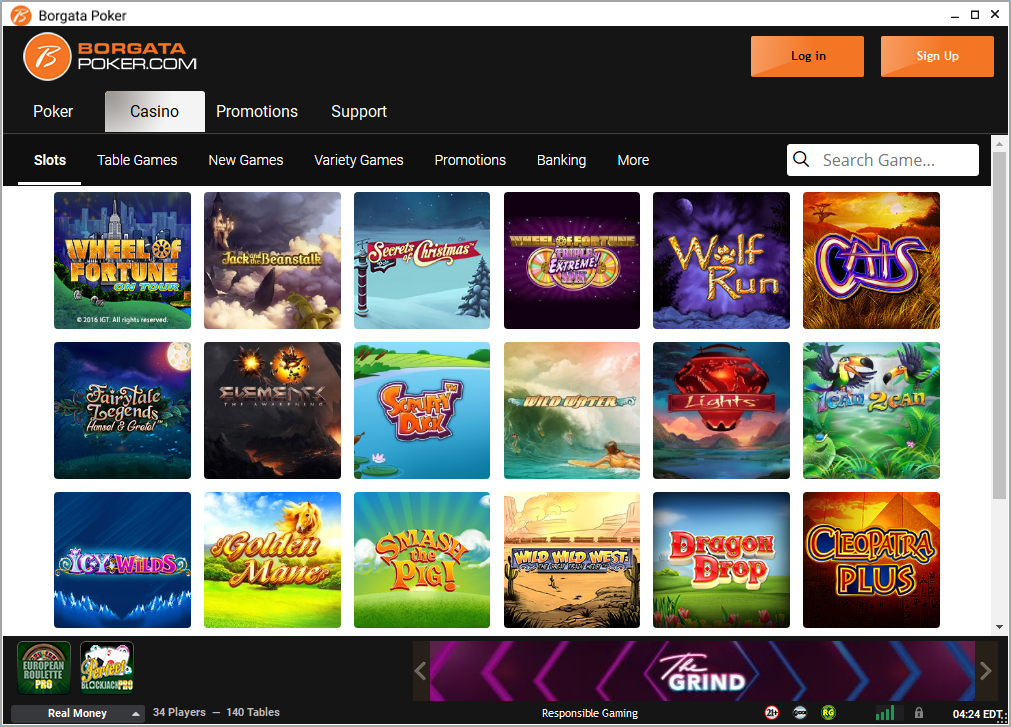This screenshot has height=727, width=1011.
Task: Check the connection signal strength bars
Action: (x=885, y=712)
